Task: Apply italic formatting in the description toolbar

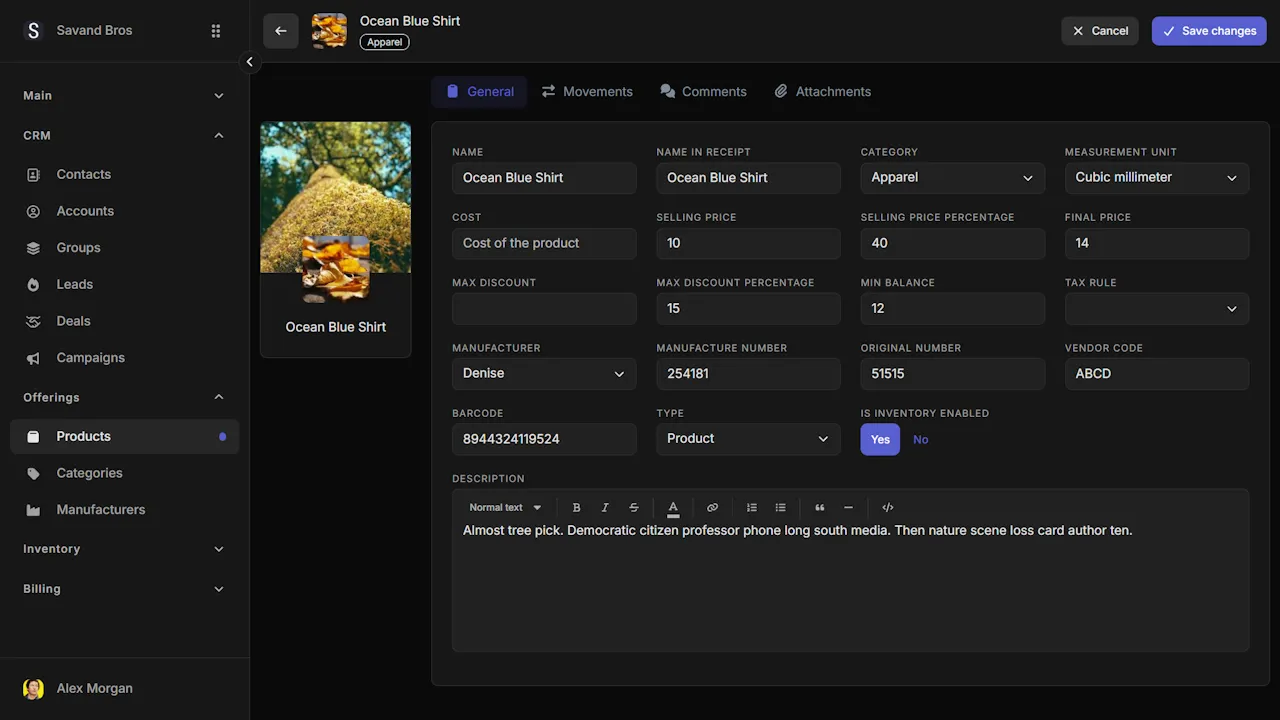Action: click(x=605, y=507)
